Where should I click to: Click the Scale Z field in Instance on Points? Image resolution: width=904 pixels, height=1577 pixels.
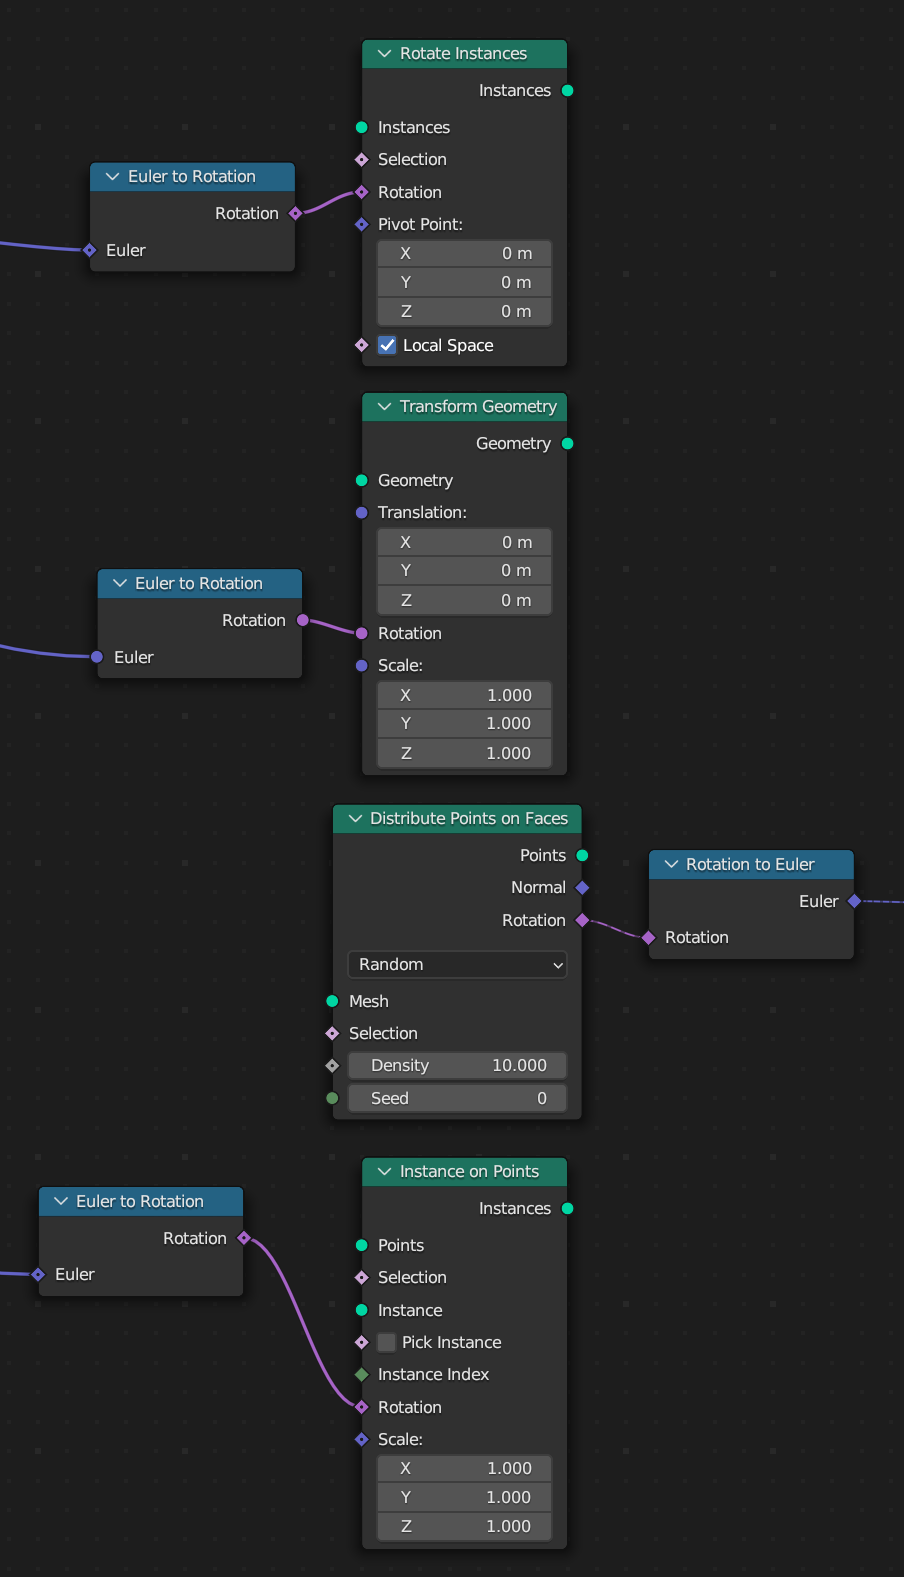(x=464, y=1527)
